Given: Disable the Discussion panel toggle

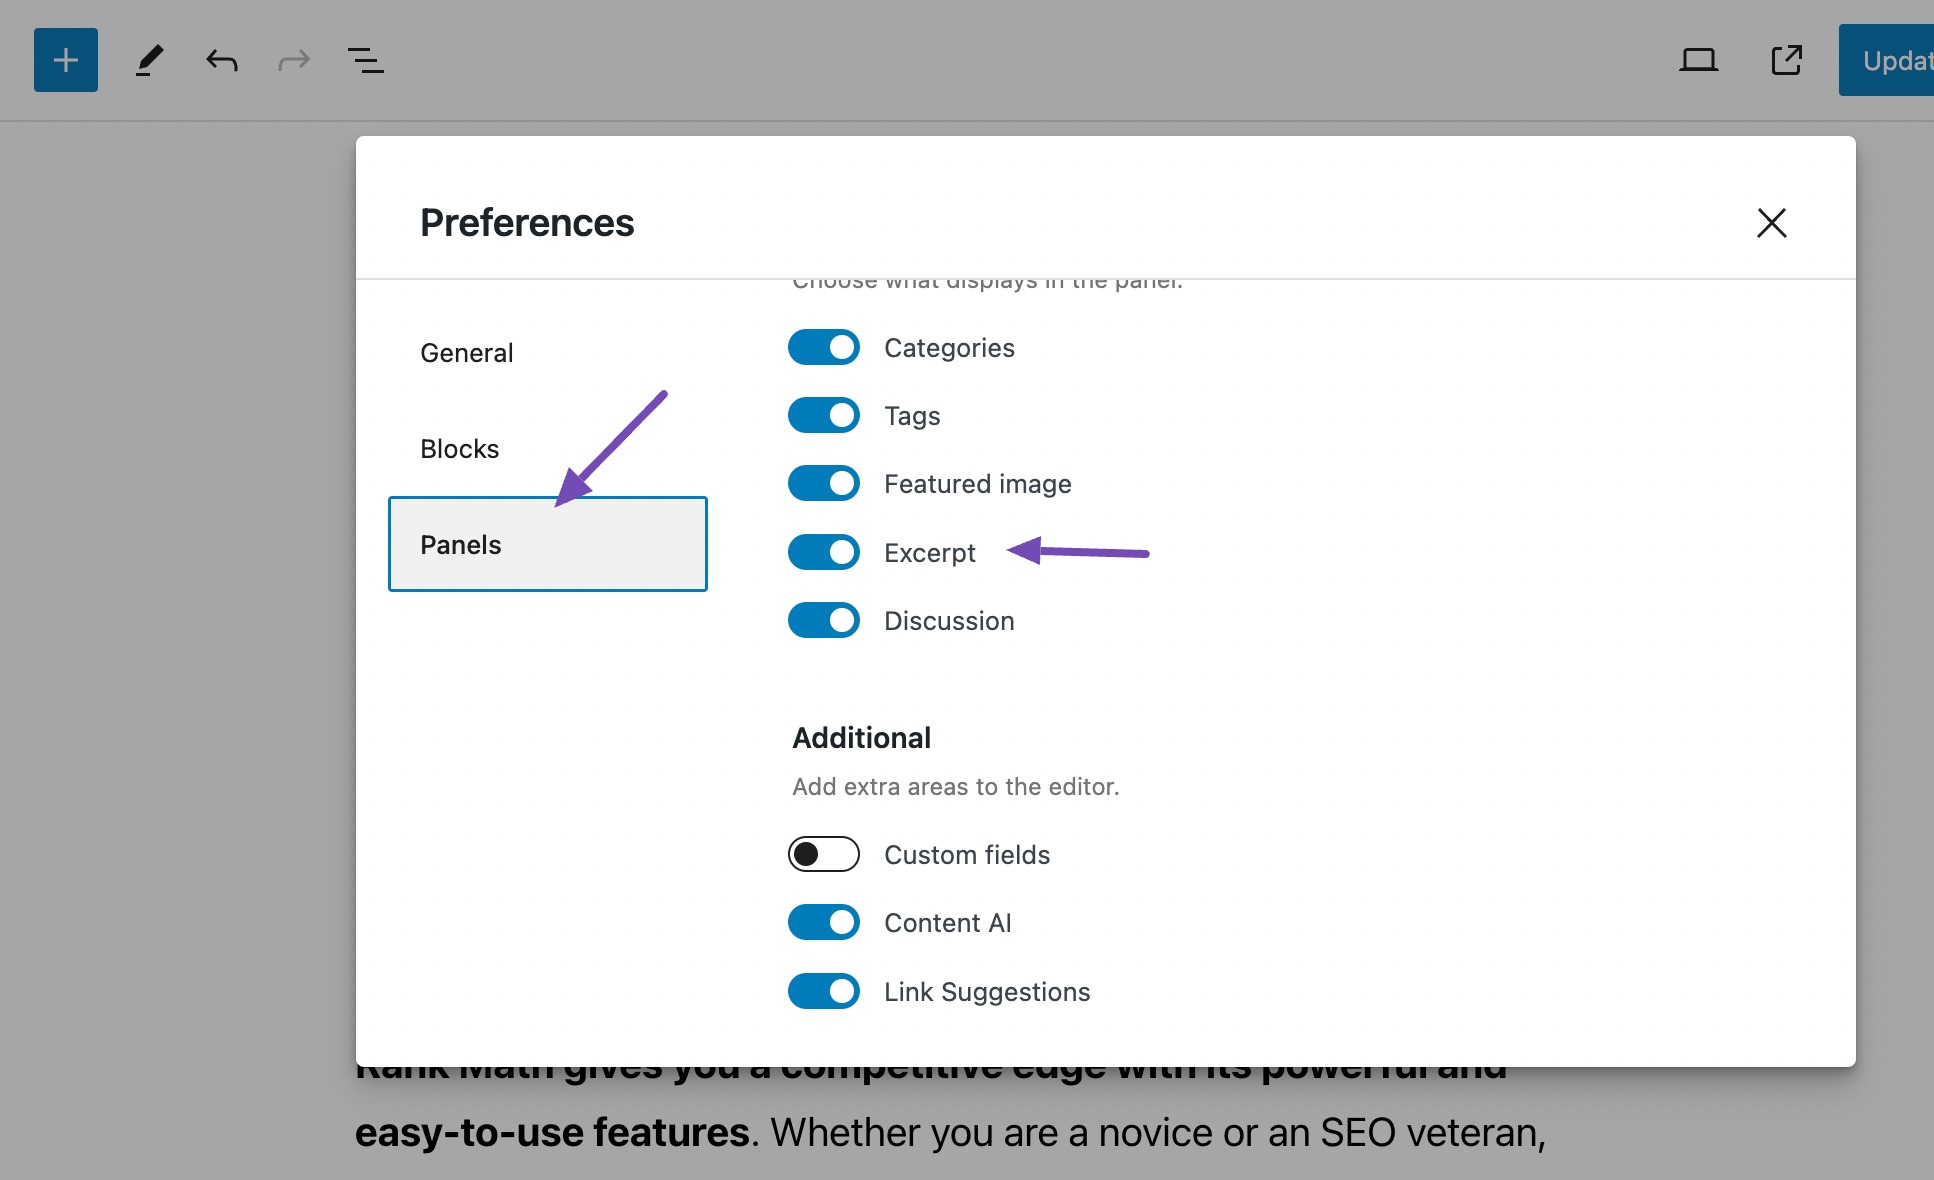Looking at the screenshot, I should tap(825, 620).
